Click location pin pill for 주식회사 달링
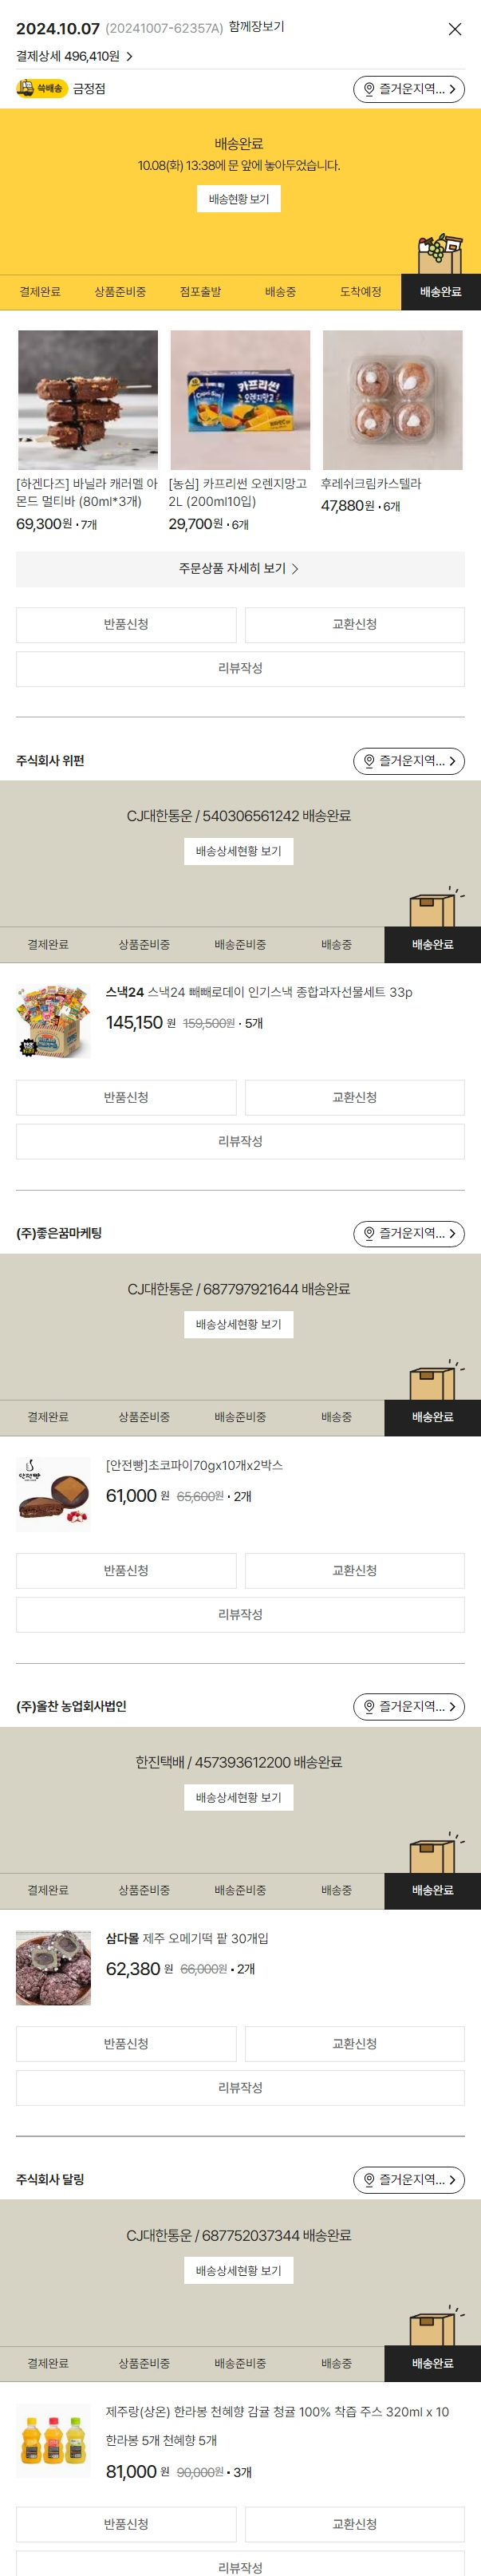 408,2180
